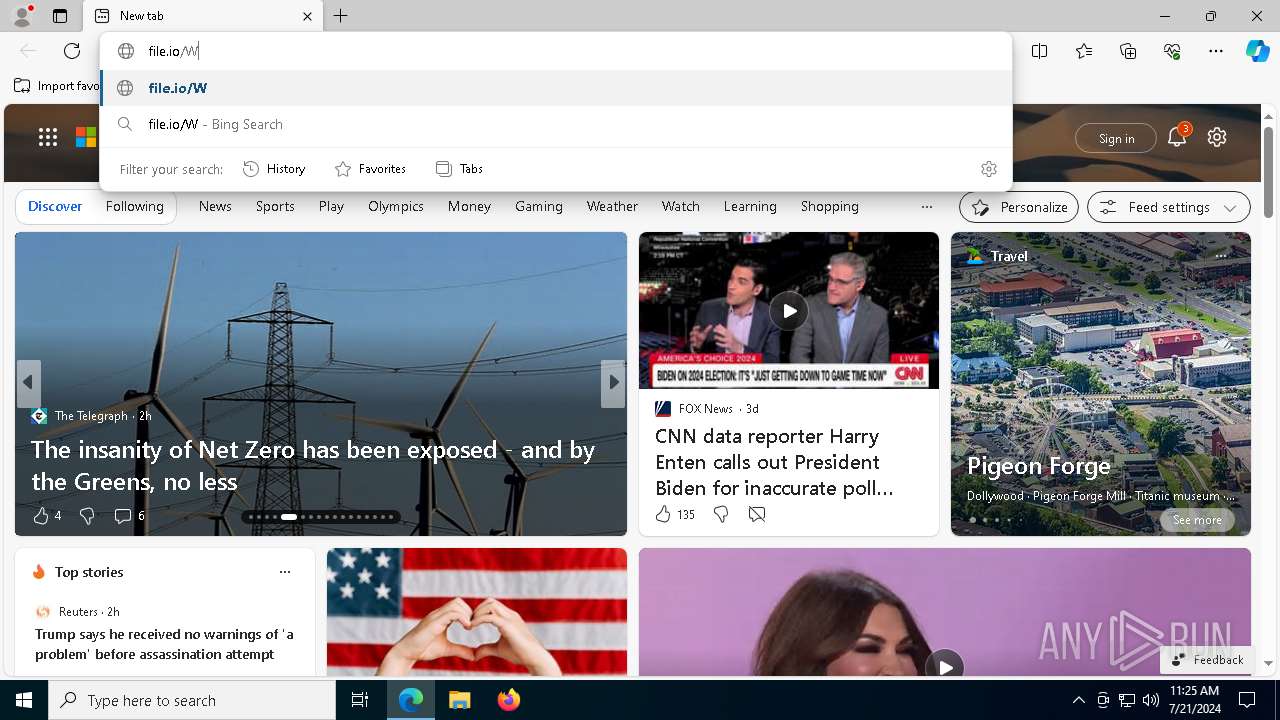Viewport: 1280px width, 720px height.
Task: Open the Learning category
Action: (750, 206)
